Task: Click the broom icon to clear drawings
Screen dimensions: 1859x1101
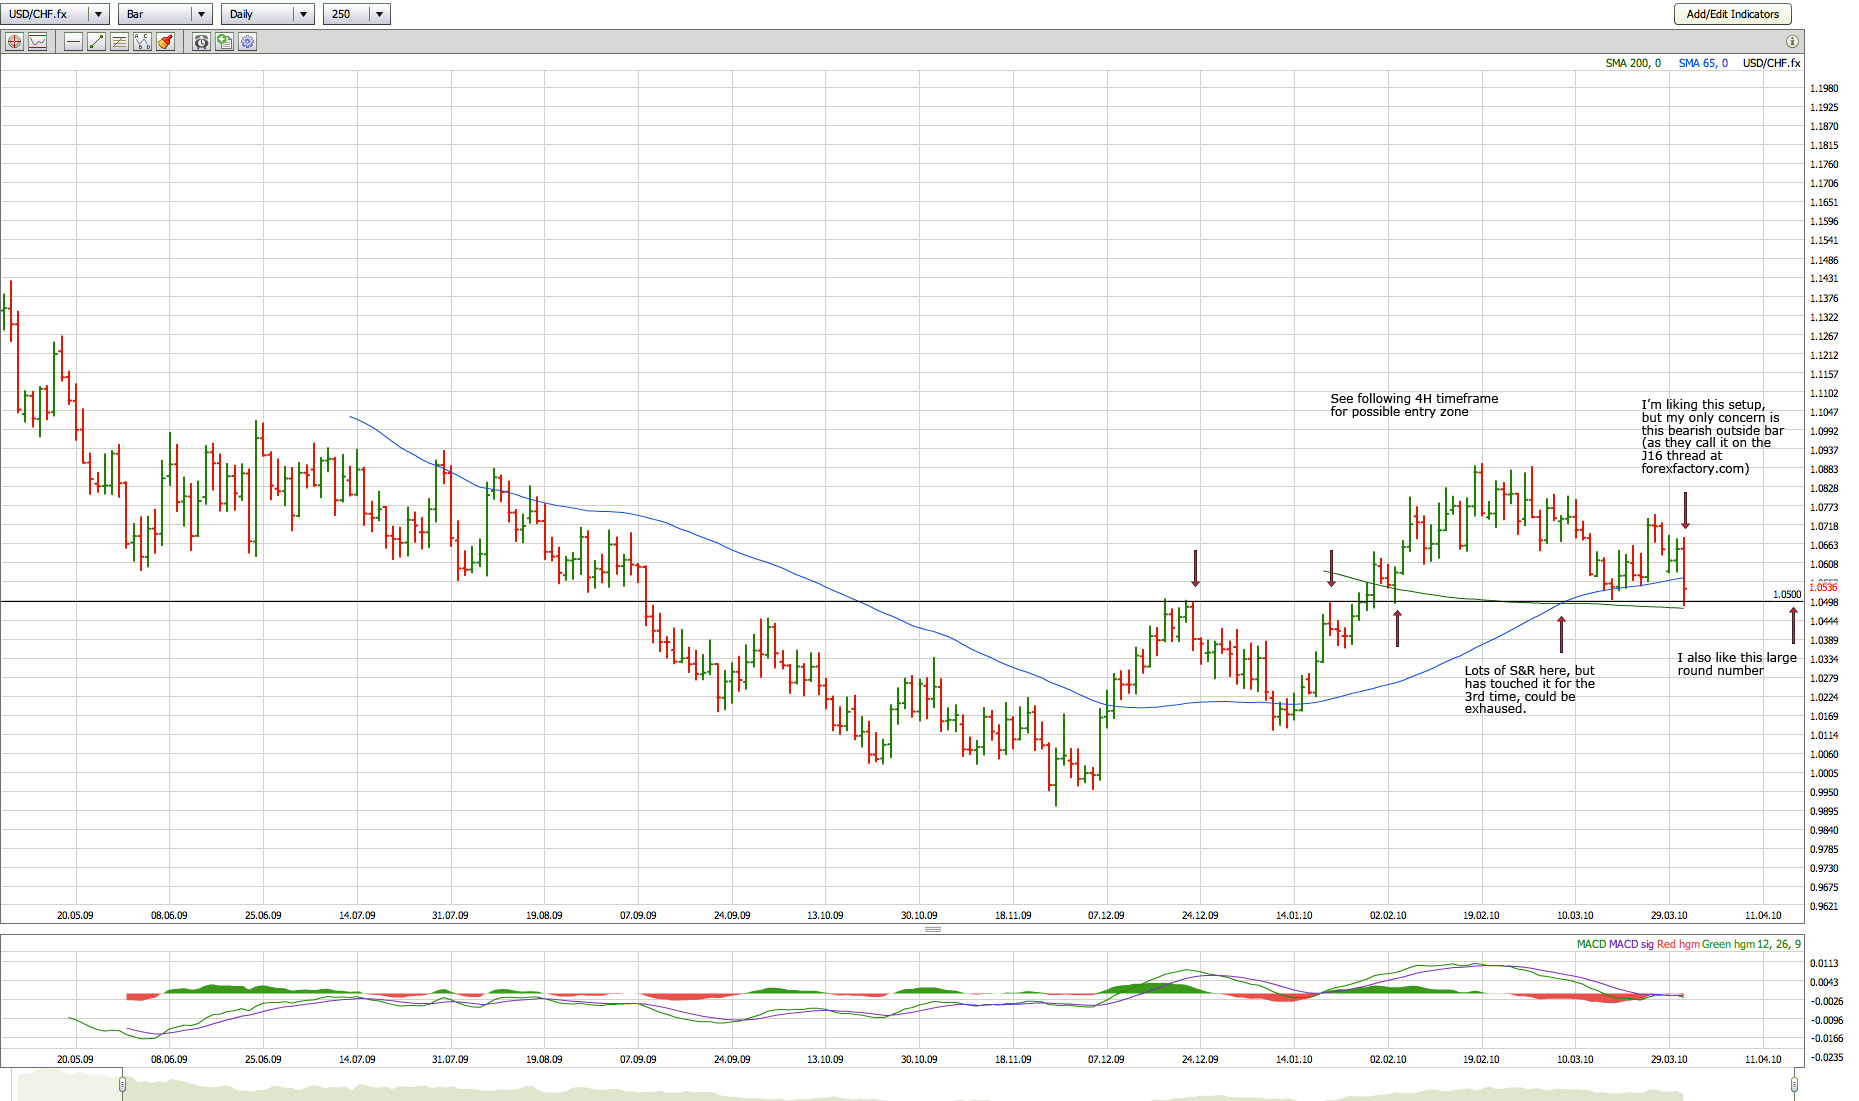Action: tap(165, 42)
